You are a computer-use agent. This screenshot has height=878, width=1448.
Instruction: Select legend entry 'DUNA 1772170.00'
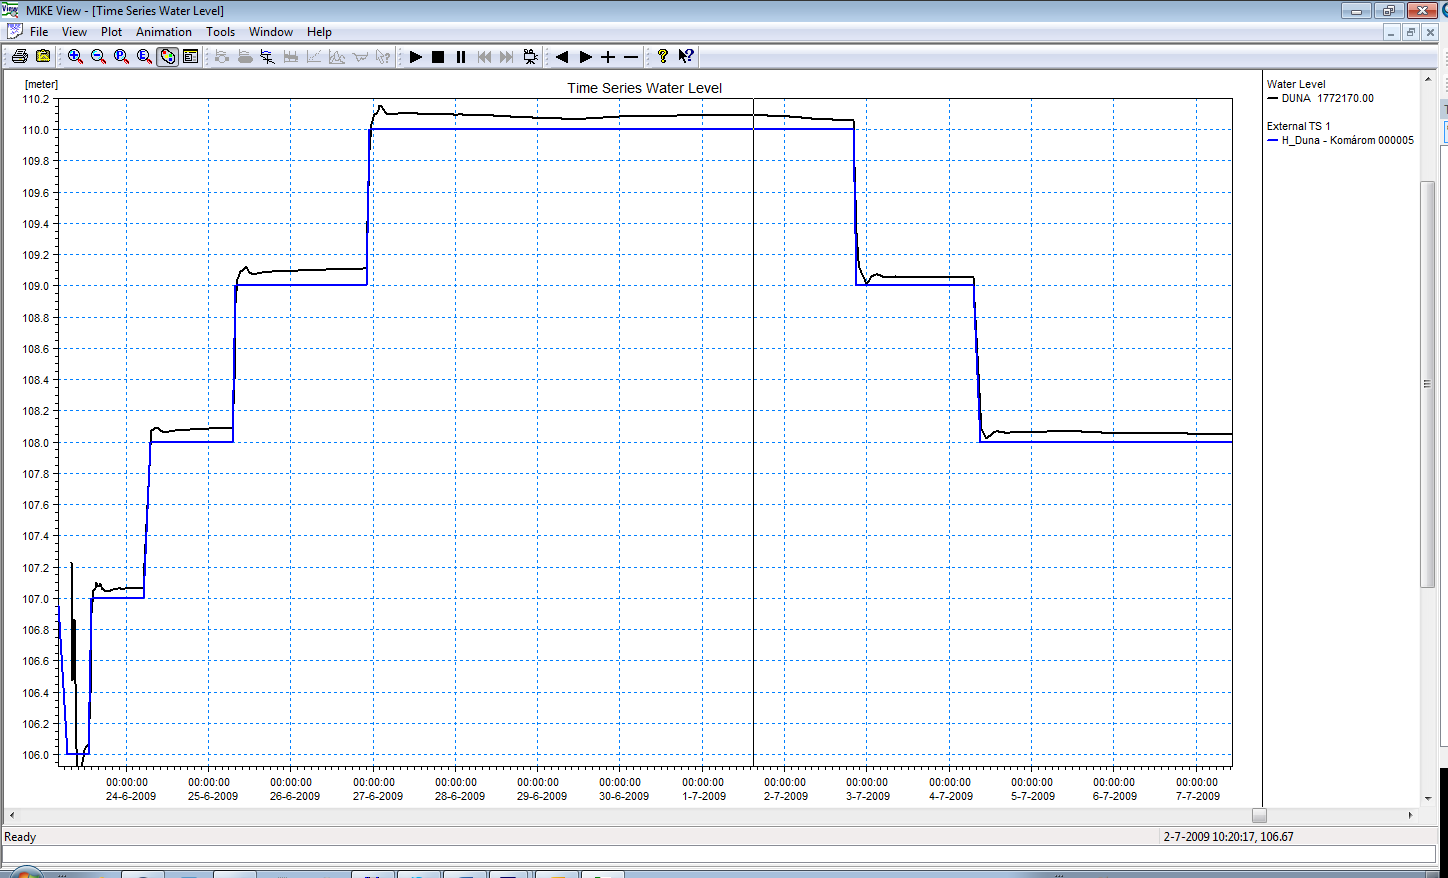pos(1320,98)
